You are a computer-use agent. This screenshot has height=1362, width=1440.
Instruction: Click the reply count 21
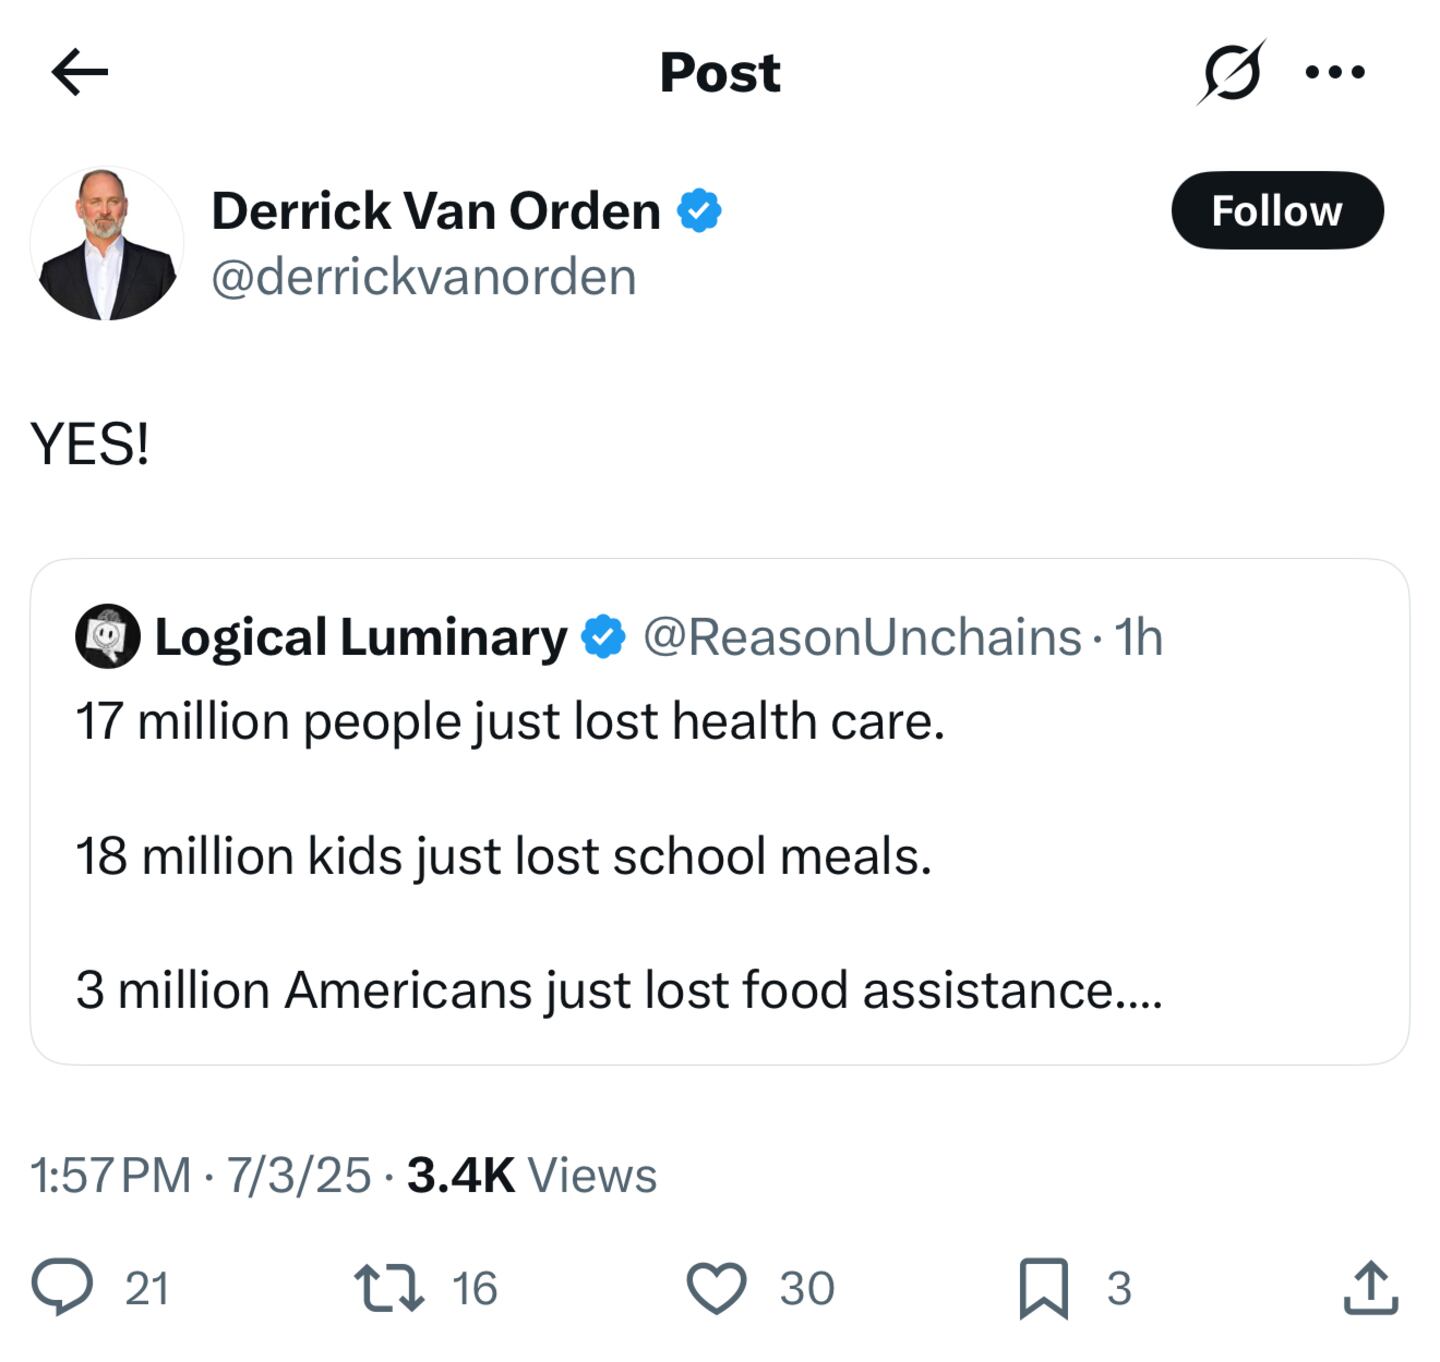coord(147,1288)
